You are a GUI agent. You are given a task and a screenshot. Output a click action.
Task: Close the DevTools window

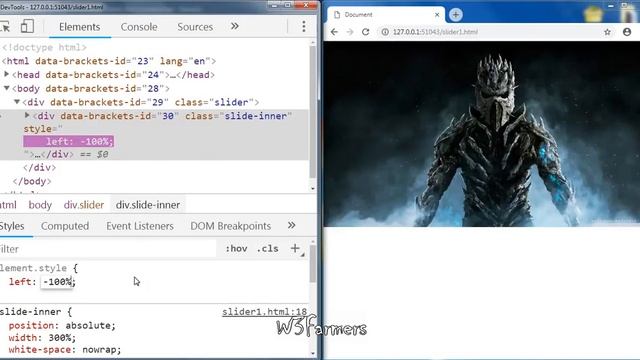pos(307,5)
